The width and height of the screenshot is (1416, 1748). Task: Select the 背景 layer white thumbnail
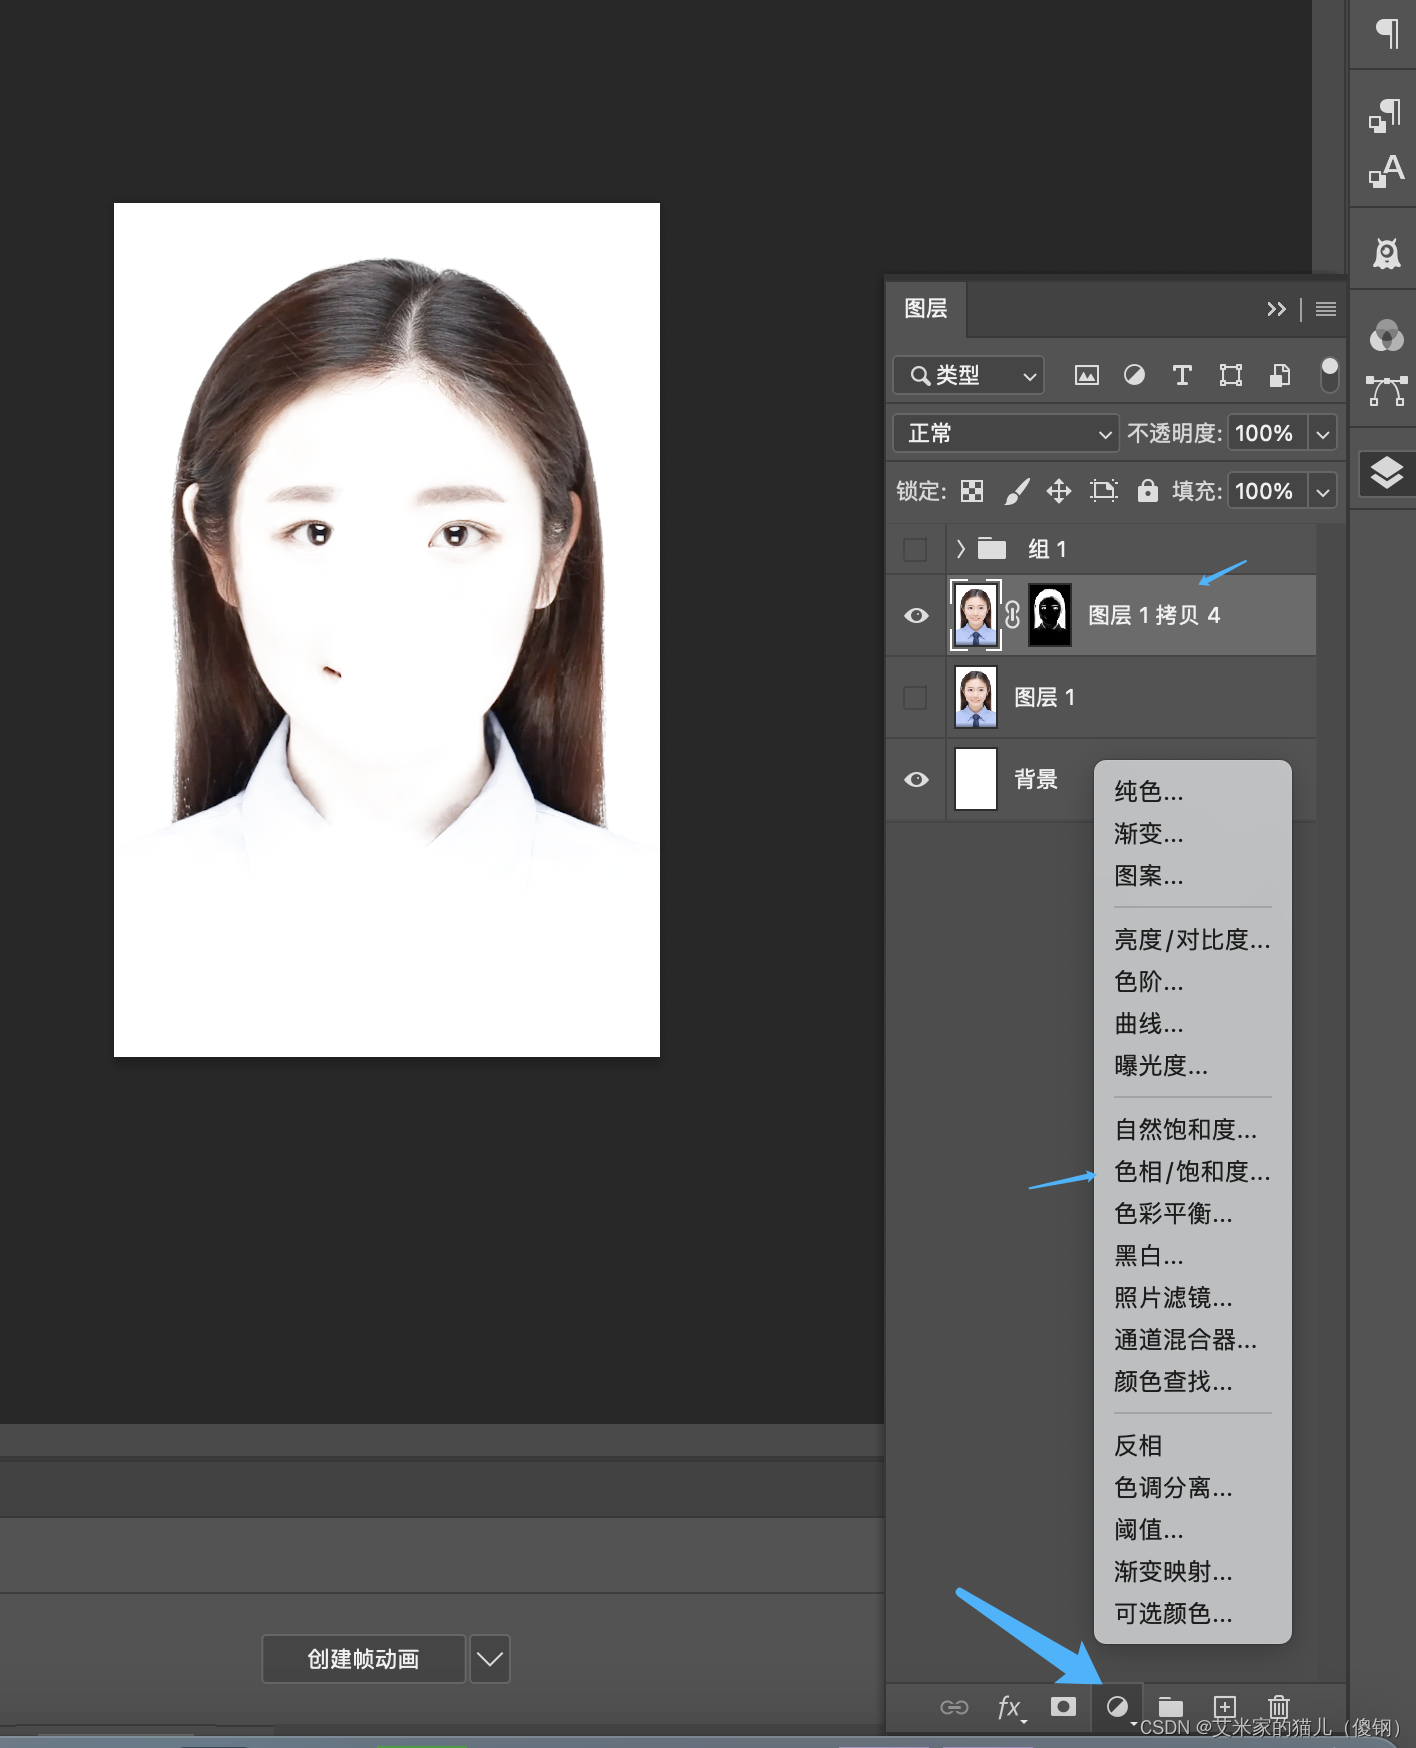click(x=976, y=779)
